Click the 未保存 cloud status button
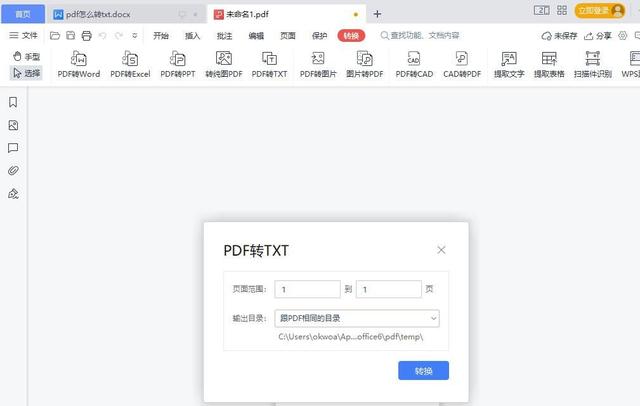Viewport: 640px width, 406px height. click(559, 36)
